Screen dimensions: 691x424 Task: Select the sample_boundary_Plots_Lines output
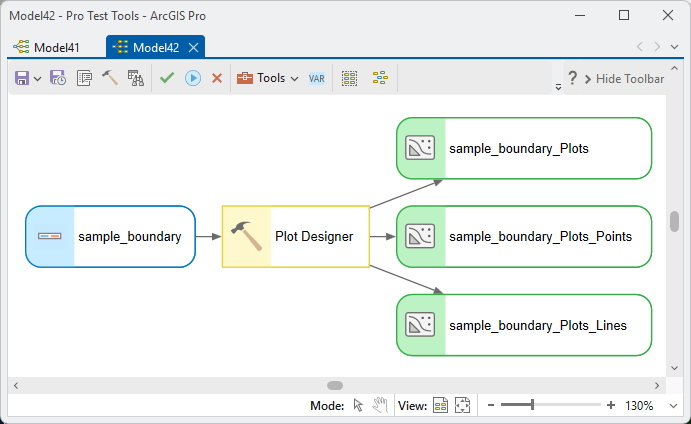point(524,325)
